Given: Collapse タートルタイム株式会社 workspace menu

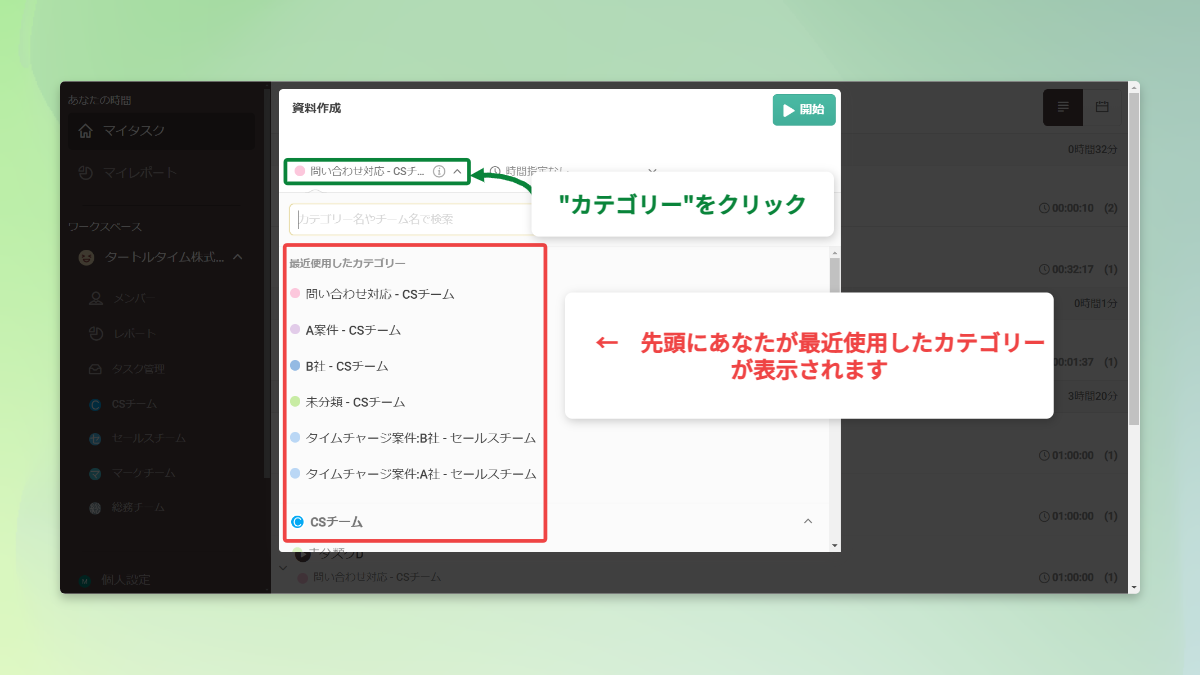Looking at the screenshot, I should pyautogui.click(x=238, y=257).
